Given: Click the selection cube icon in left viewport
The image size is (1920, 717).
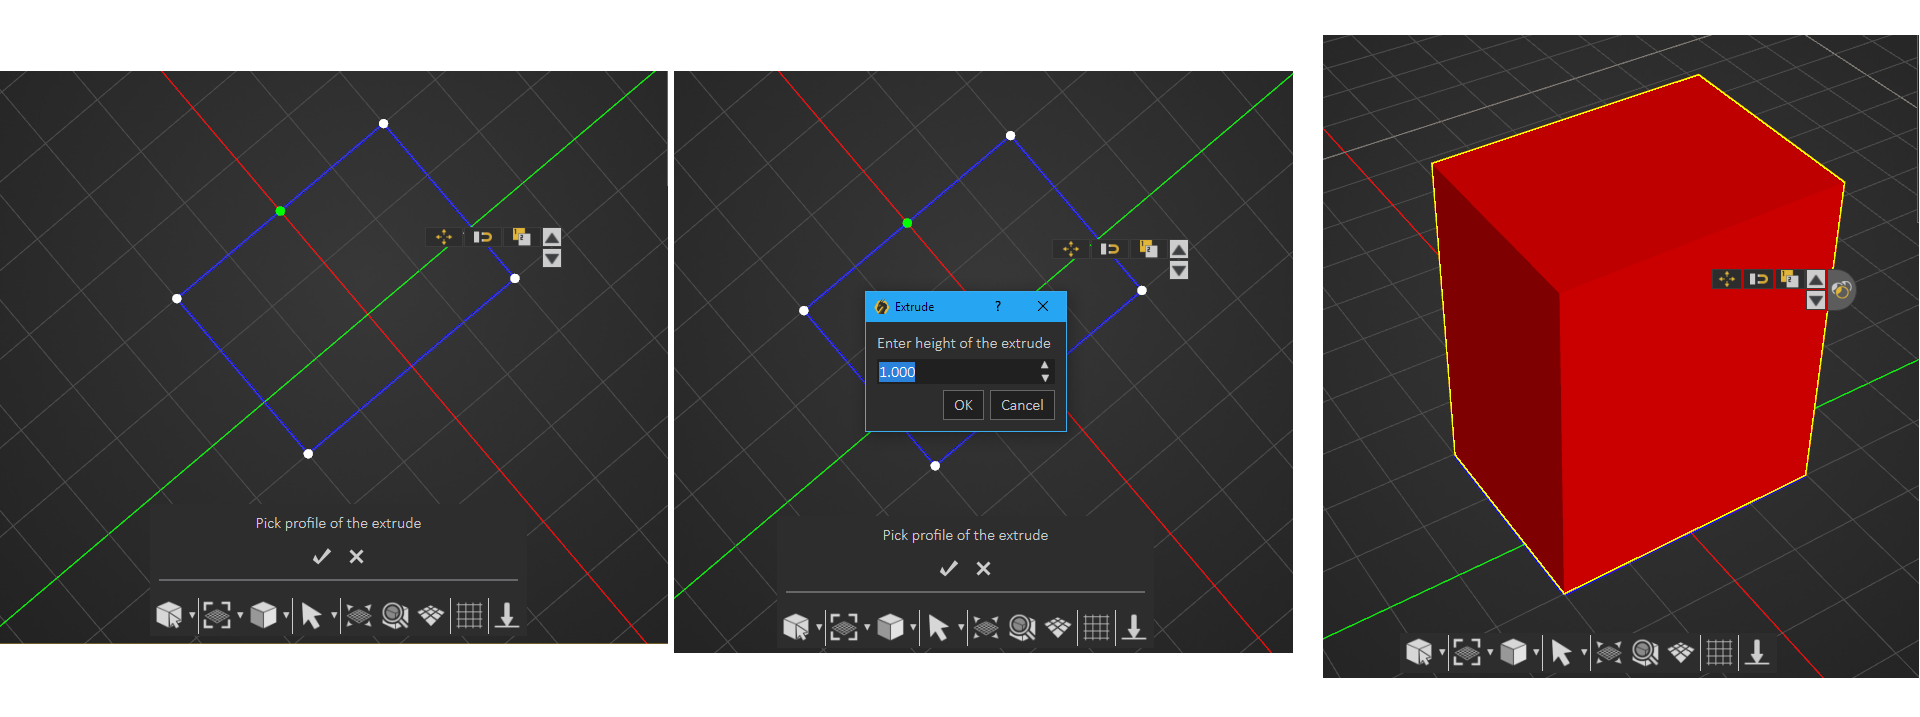Looking at the screenshot, I should coord(169,615).
